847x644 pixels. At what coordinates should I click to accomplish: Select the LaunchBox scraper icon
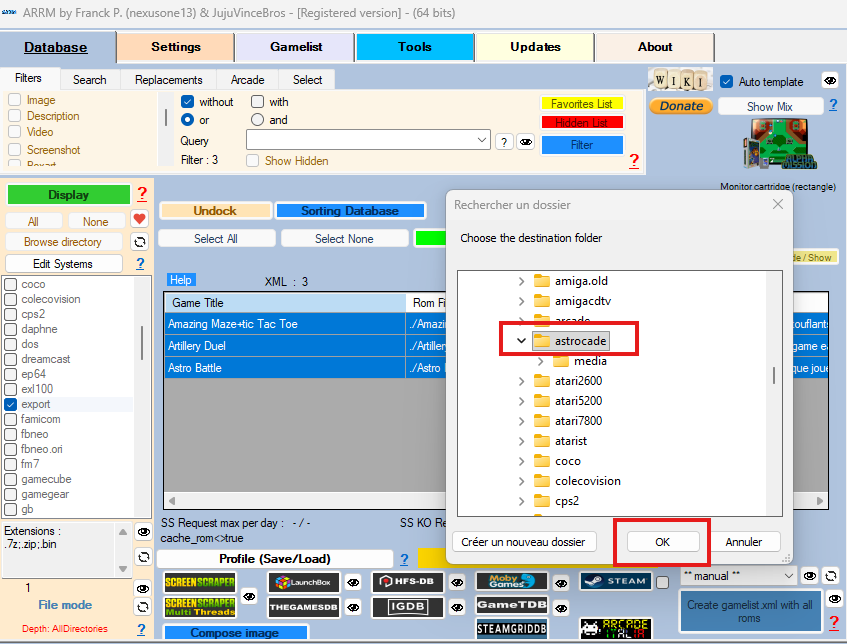[x=304, y=582]
